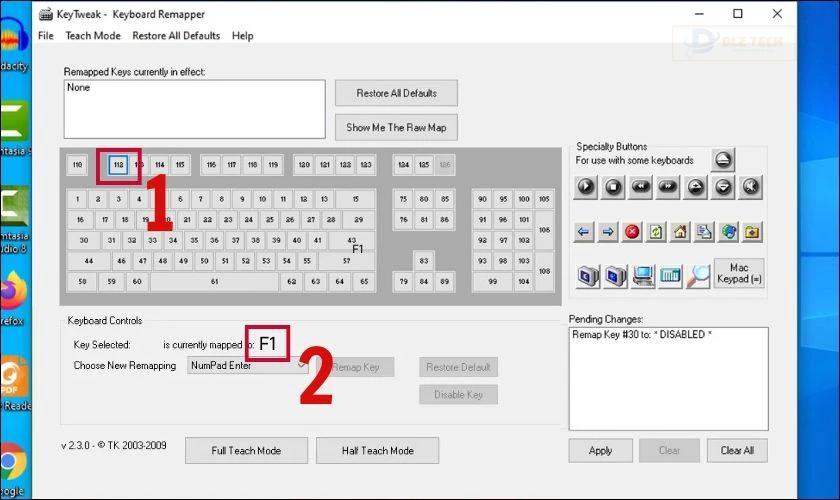Select numpad key 90

tap(482, 199)
